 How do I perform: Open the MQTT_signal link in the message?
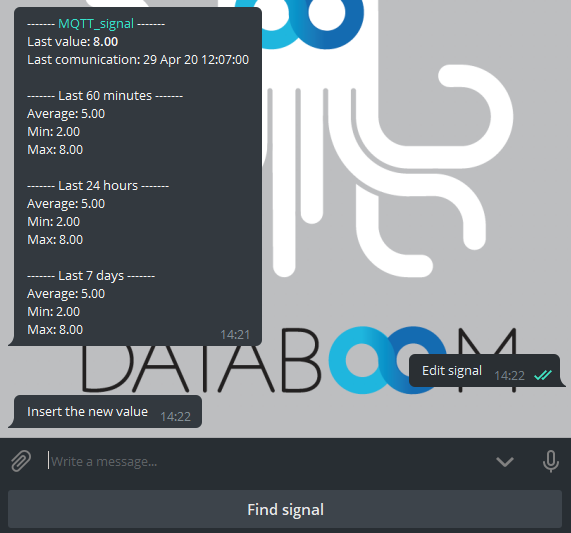[96, 24]
